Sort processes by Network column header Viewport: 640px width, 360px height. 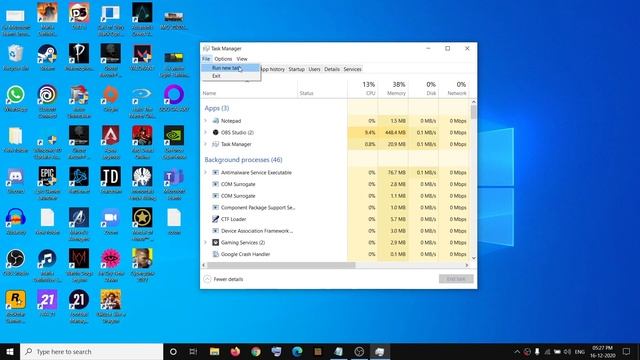[453, 89]
